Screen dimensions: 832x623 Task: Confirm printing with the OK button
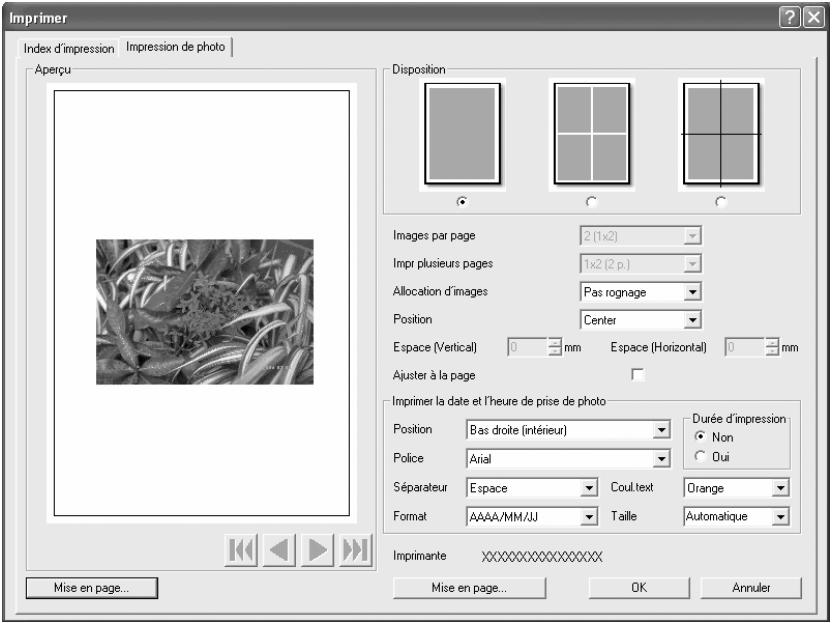pos(639,587)
